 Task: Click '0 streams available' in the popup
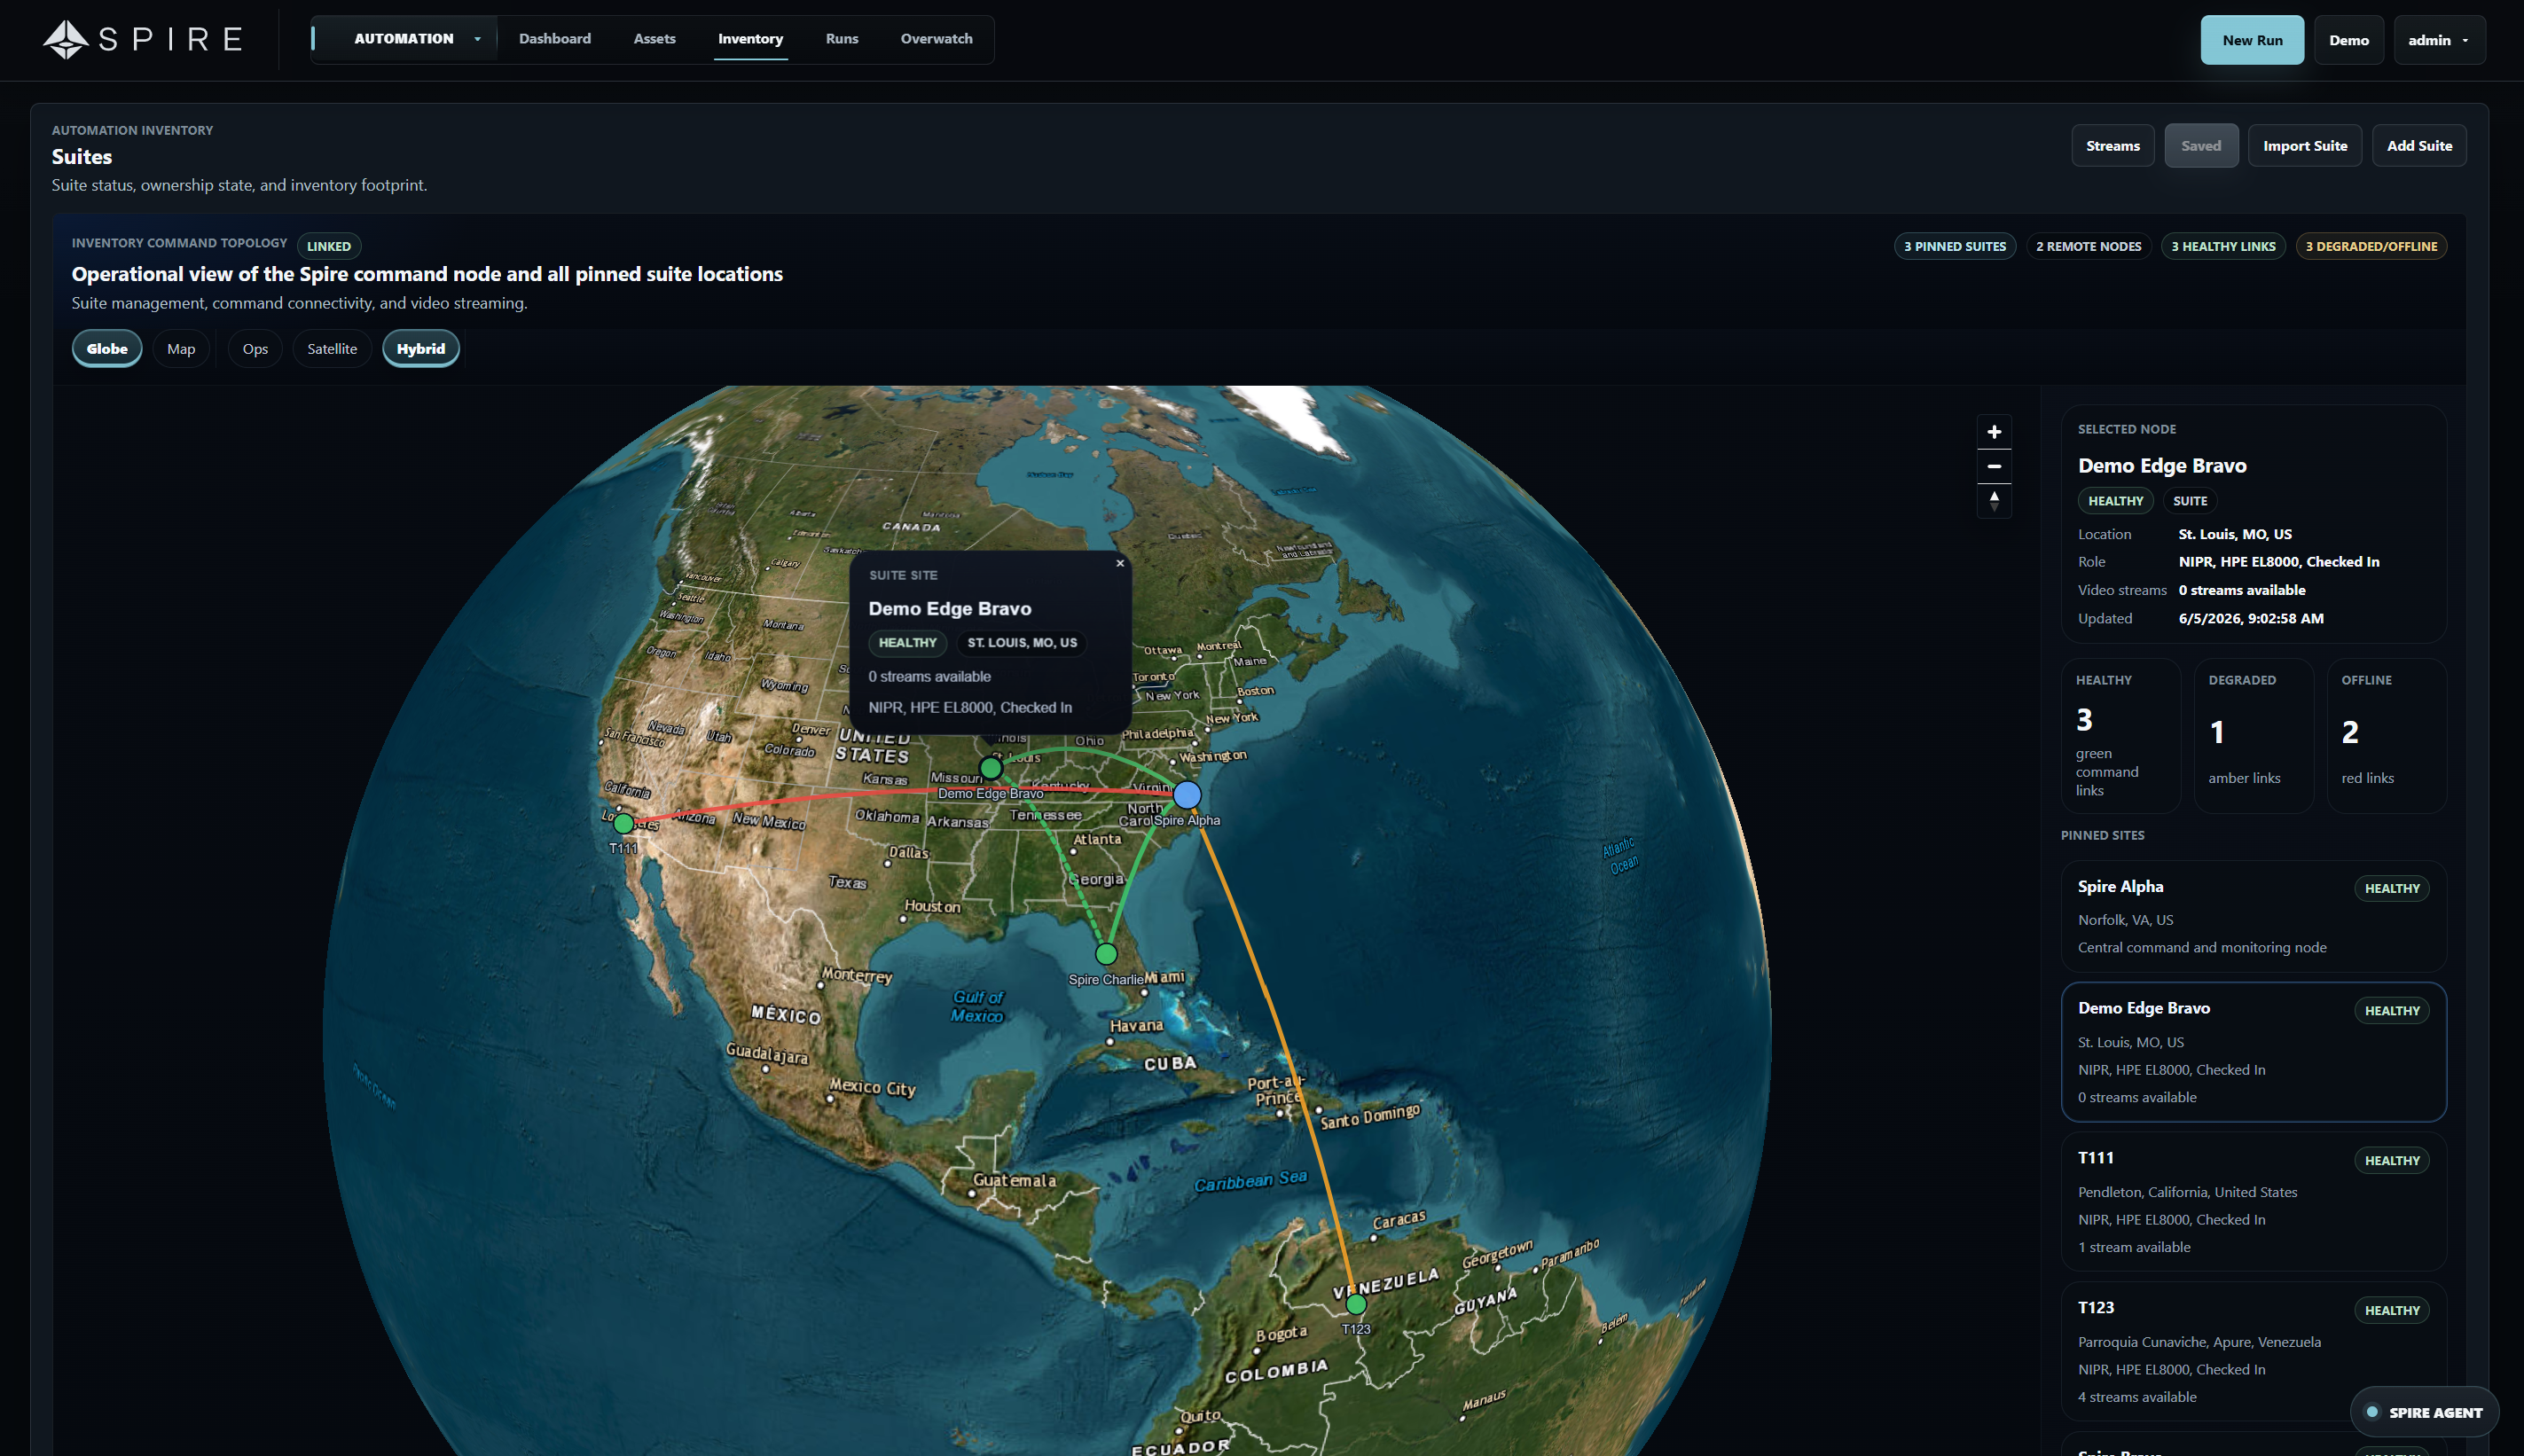coord(929,677)
